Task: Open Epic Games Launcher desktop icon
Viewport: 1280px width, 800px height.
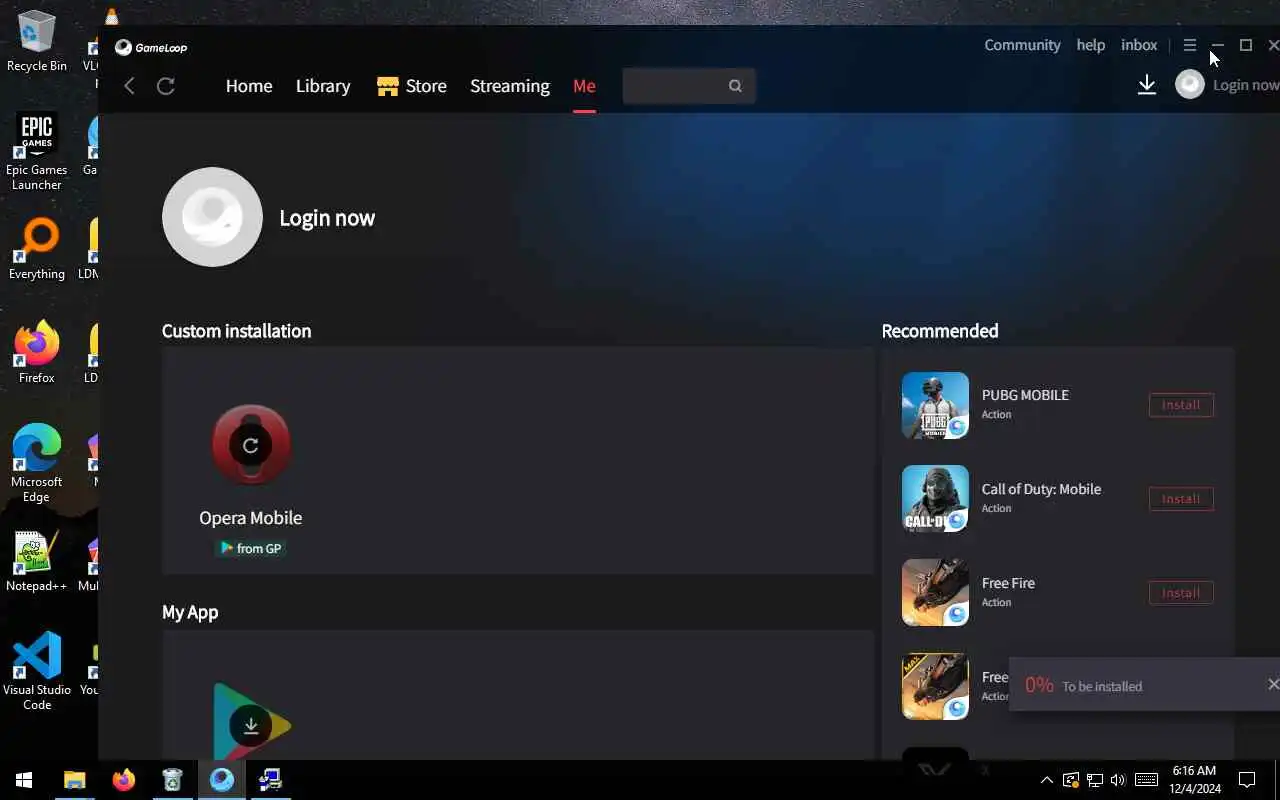Action: pos(37,152)
